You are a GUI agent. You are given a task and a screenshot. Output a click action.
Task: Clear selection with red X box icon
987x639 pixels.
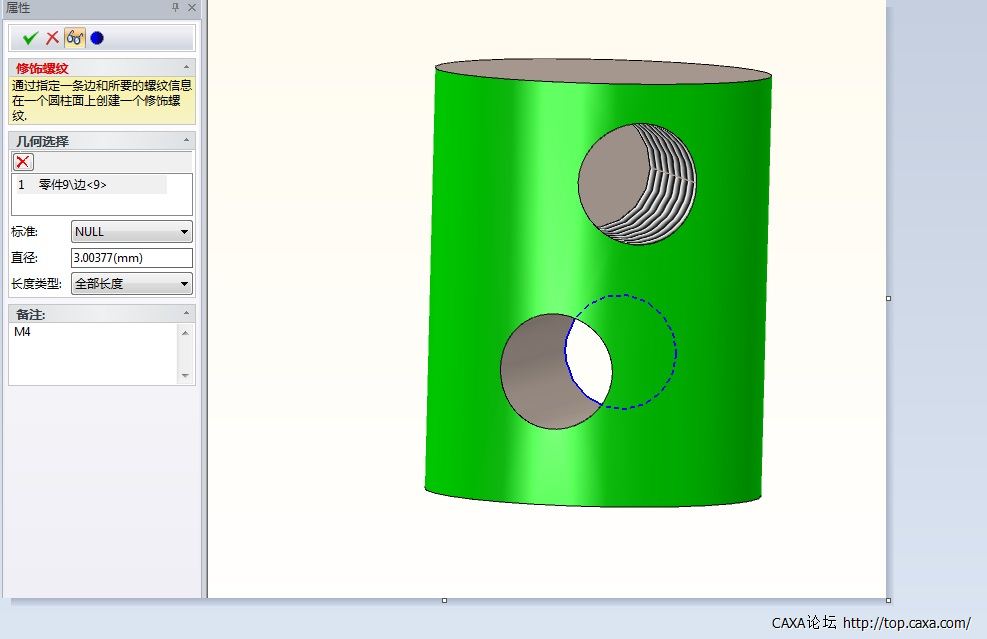tap(23, 162)
